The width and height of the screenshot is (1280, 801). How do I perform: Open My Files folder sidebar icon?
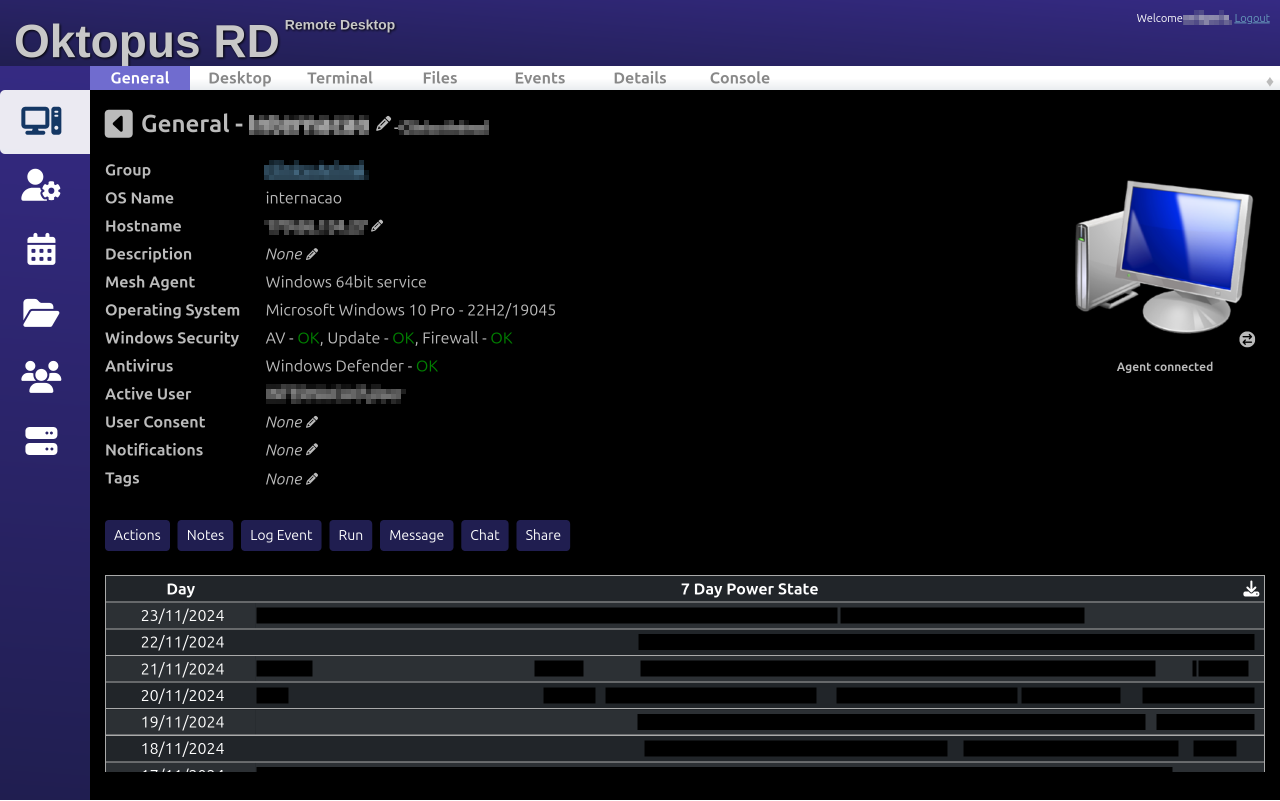42,313
